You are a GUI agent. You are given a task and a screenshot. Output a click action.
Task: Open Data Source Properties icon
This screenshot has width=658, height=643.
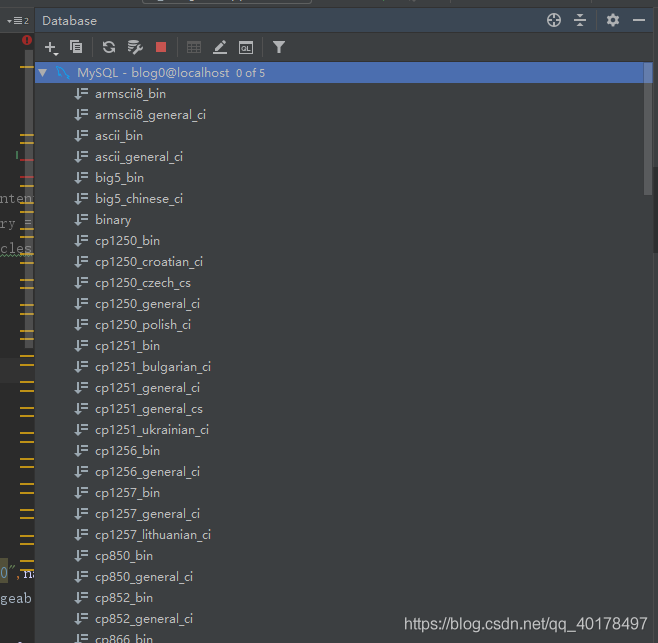(x=135, y=47)
